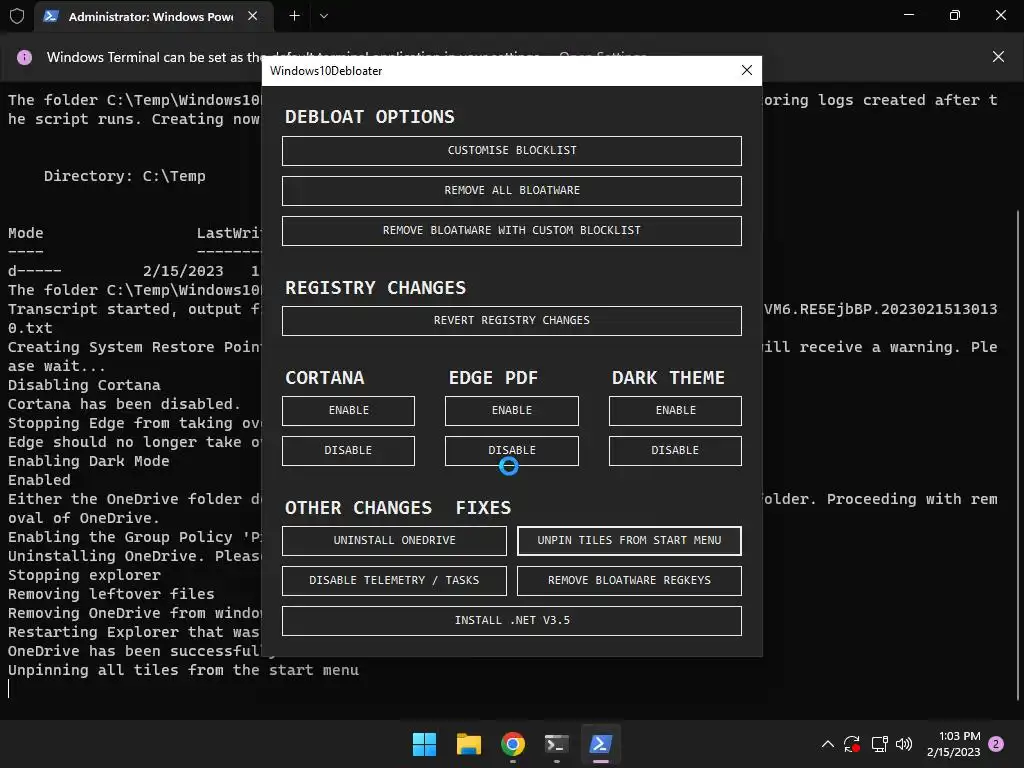This screenshot has height=768, width=1024.
Task: Expand the terminal profile dropdown arrow
Action: 324,16
